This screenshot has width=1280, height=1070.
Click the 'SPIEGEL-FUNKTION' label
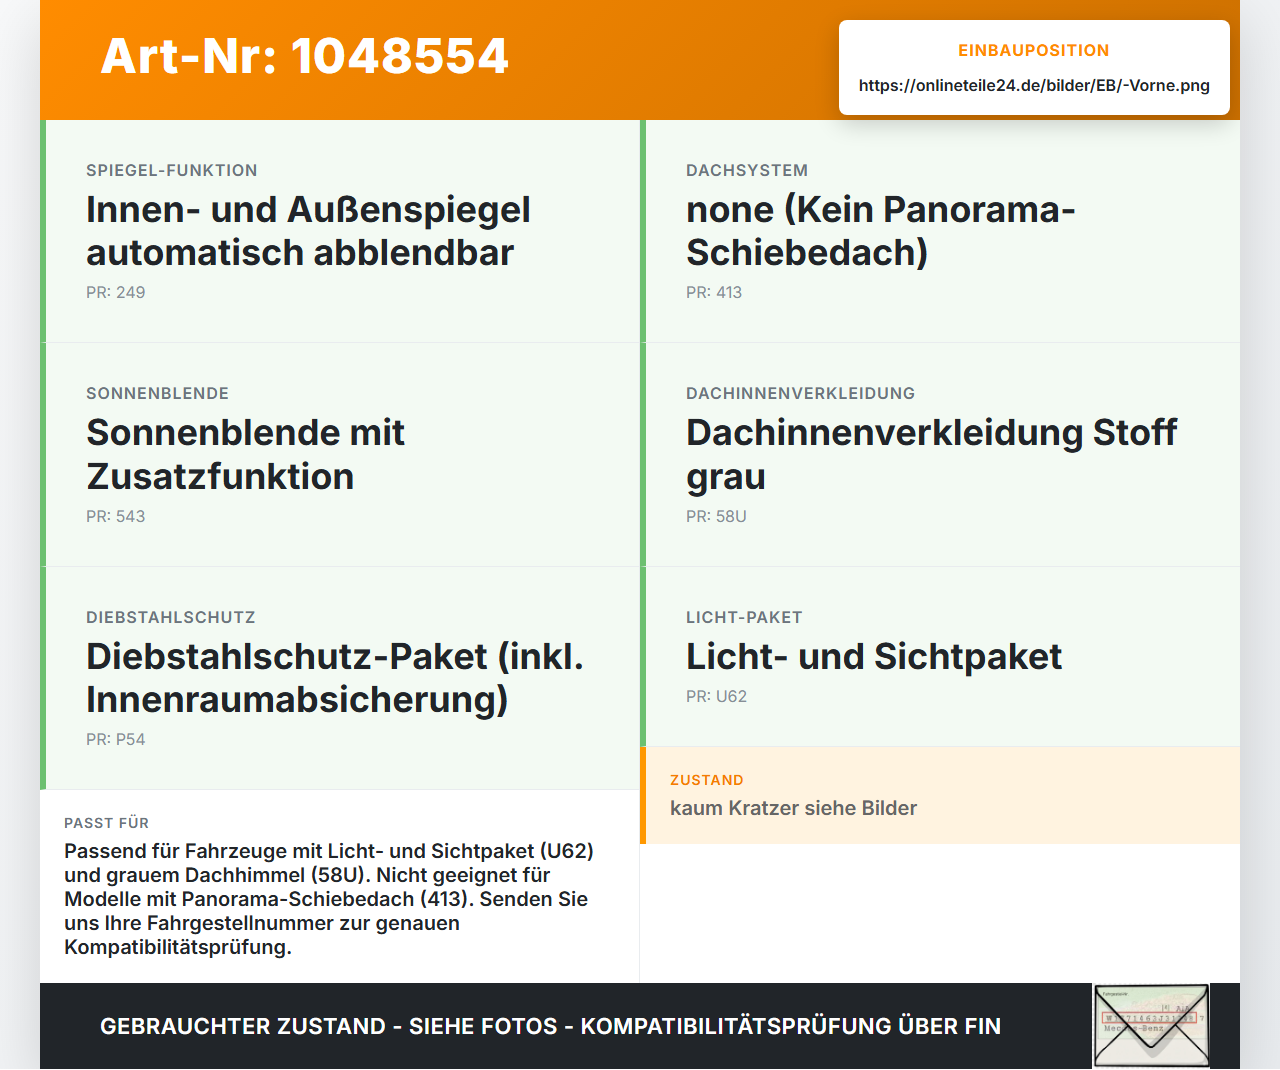[172, 170]
